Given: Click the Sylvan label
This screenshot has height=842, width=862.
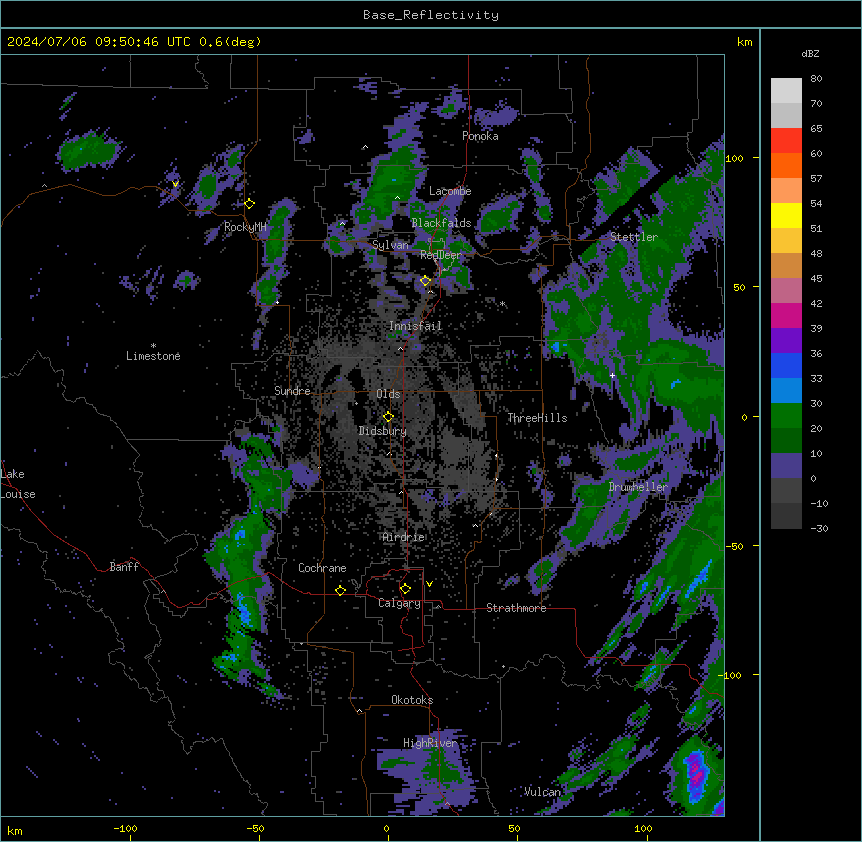Looking at the screenshot, I should coord(390,245).
